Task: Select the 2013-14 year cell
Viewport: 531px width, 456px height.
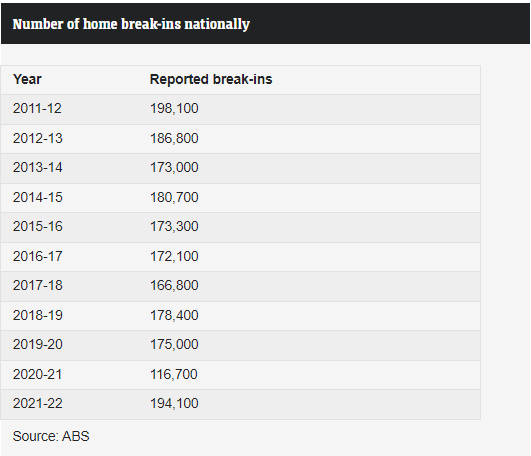Action: [x=38, y=168]
